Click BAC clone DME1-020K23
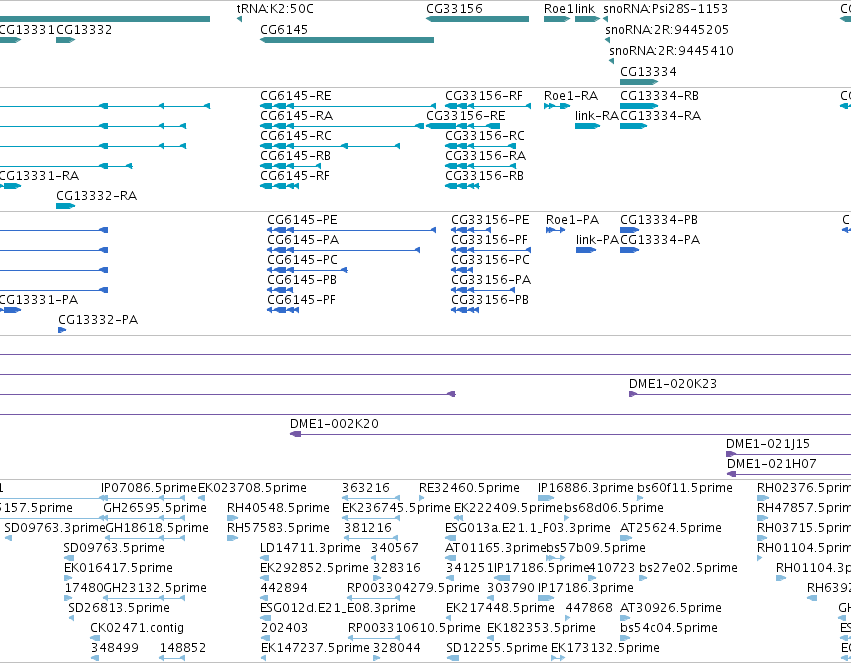 [672, 384]
